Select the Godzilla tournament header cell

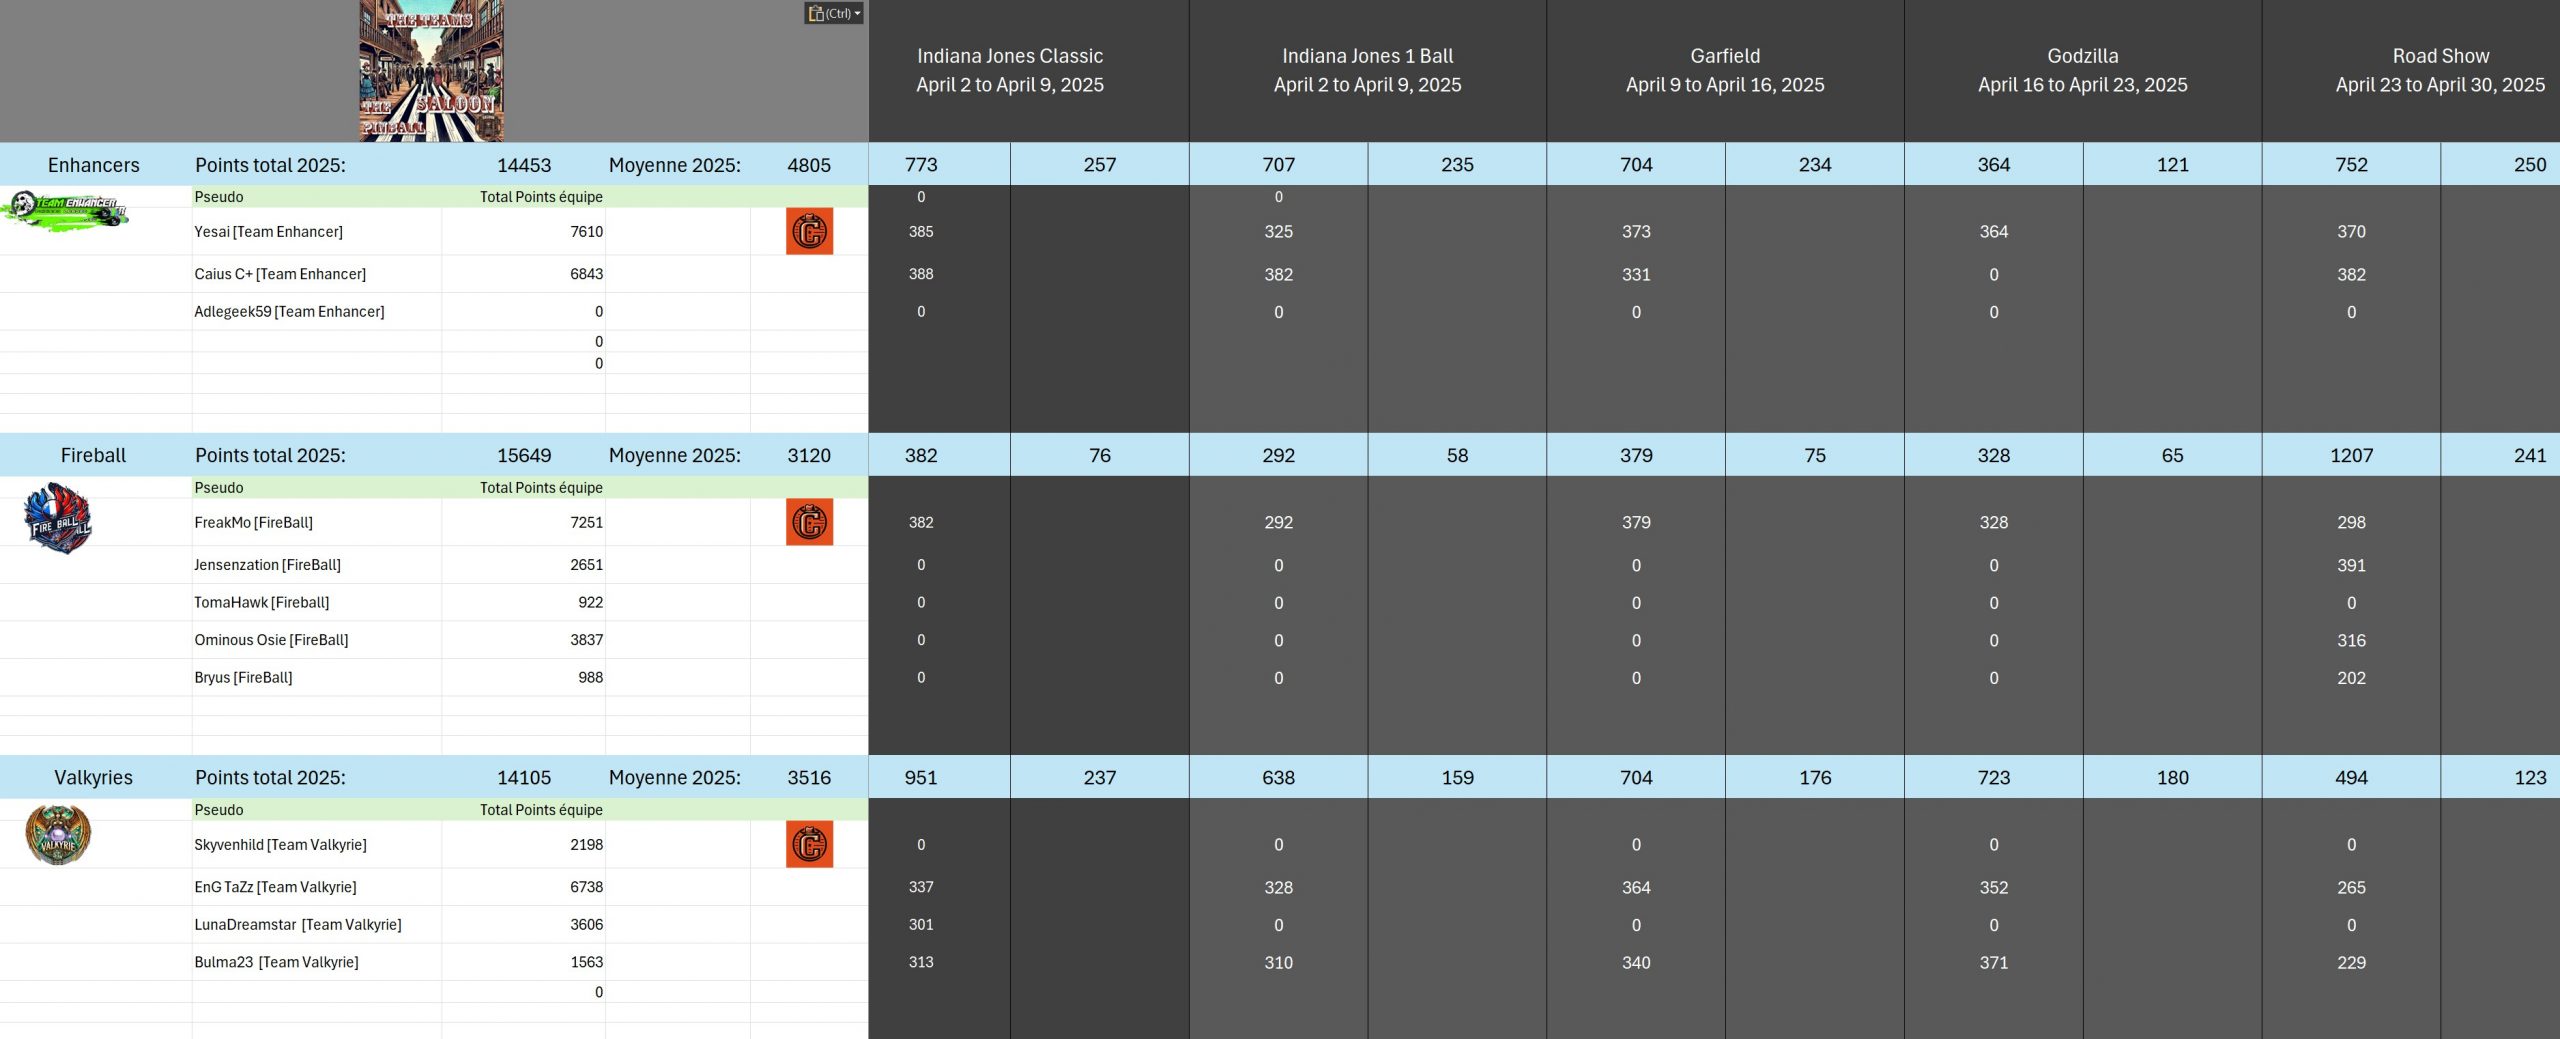click(2082, 70)
